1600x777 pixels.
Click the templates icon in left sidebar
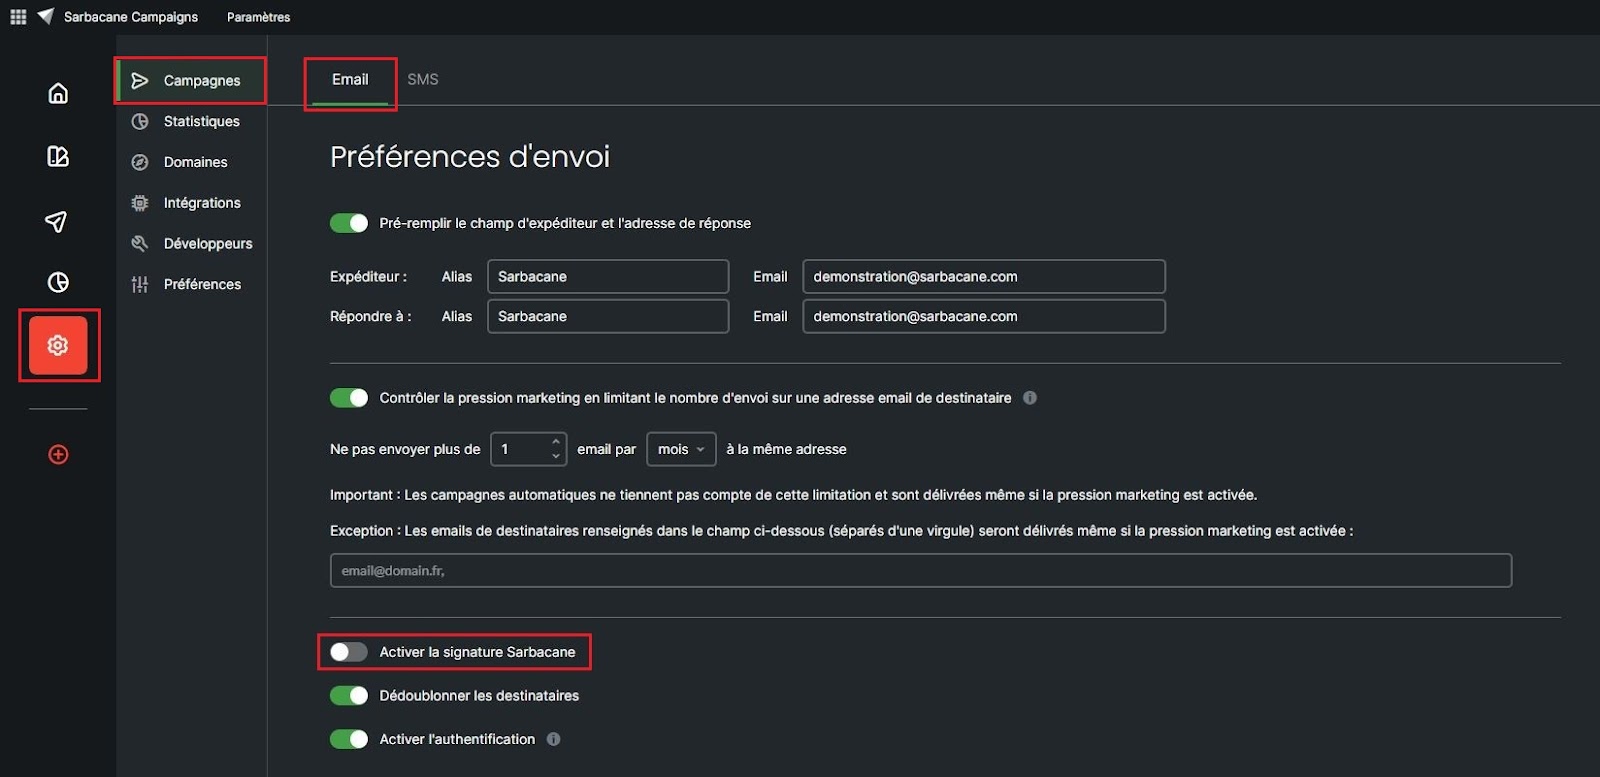(x=58, y=156)
